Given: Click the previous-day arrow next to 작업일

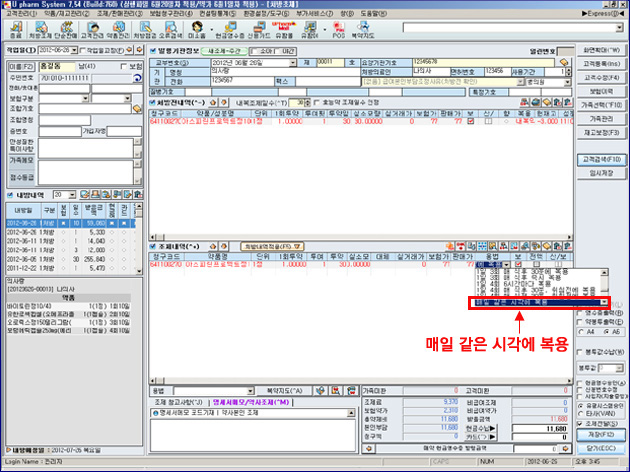Looking at the screenshot, I should click(x=129, y=50).
